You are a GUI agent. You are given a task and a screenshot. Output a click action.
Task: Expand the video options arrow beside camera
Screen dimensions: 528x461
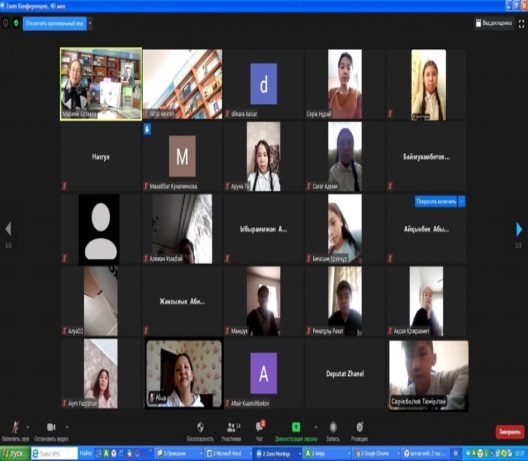click(x=67, y=427)
